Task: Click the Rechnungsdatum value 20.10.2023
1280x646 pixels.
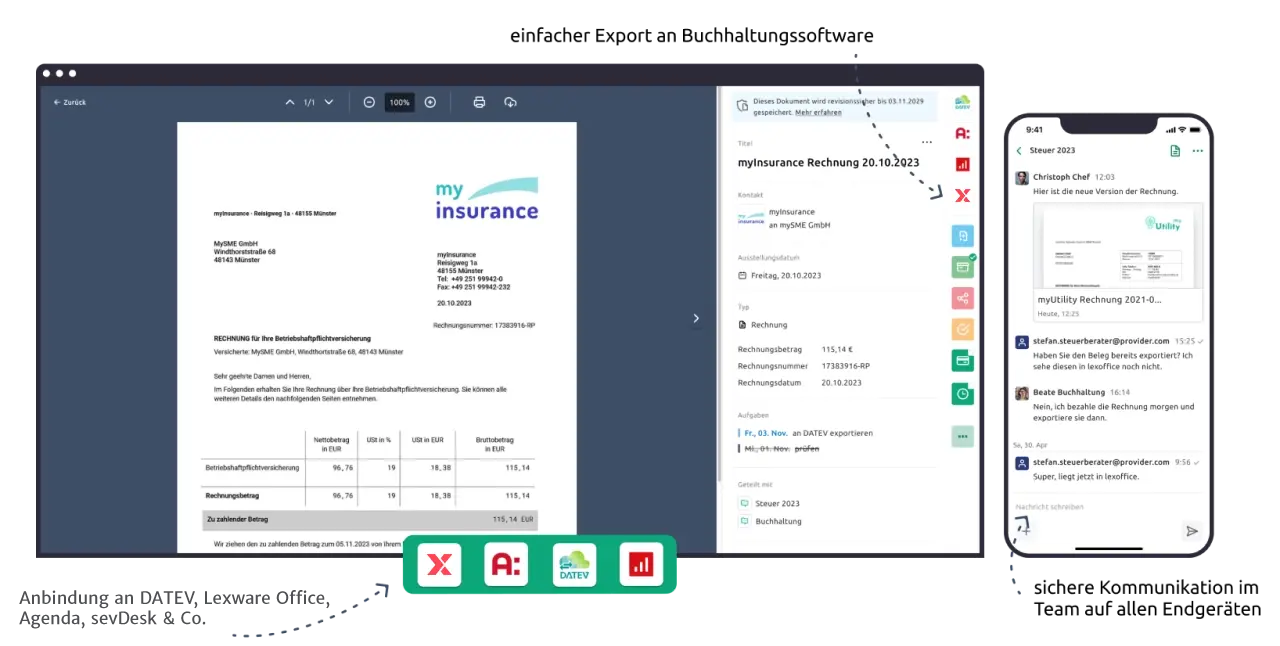Action: (x=842, y=383)
